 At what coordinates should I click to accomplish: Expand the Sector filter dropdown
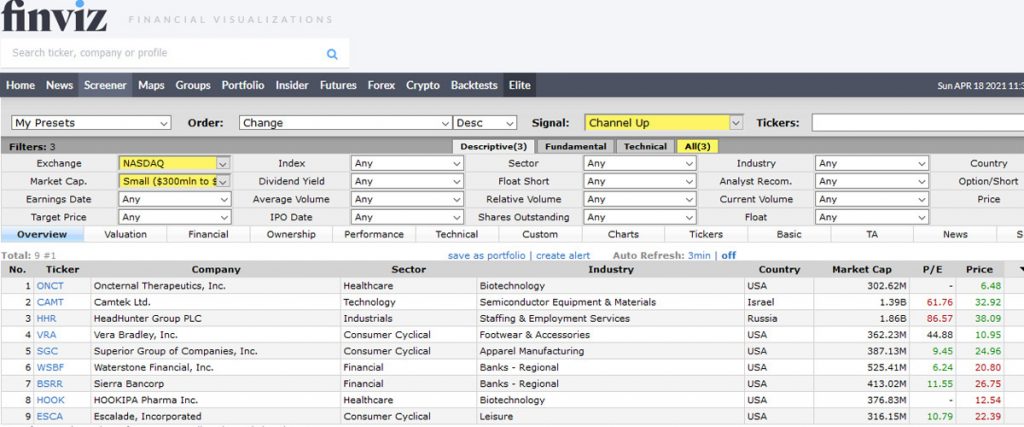point(639,163)
